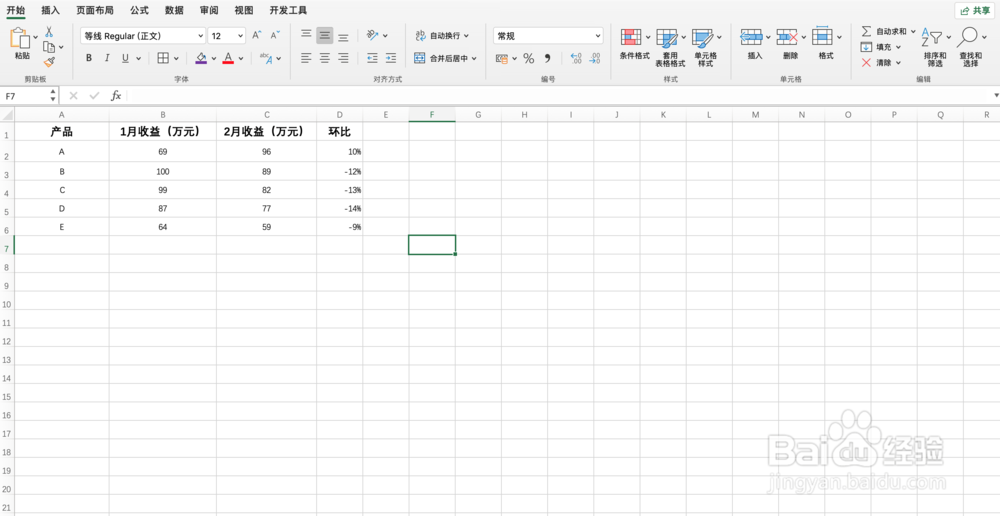Apply comma style

click(x=547, y=59)
